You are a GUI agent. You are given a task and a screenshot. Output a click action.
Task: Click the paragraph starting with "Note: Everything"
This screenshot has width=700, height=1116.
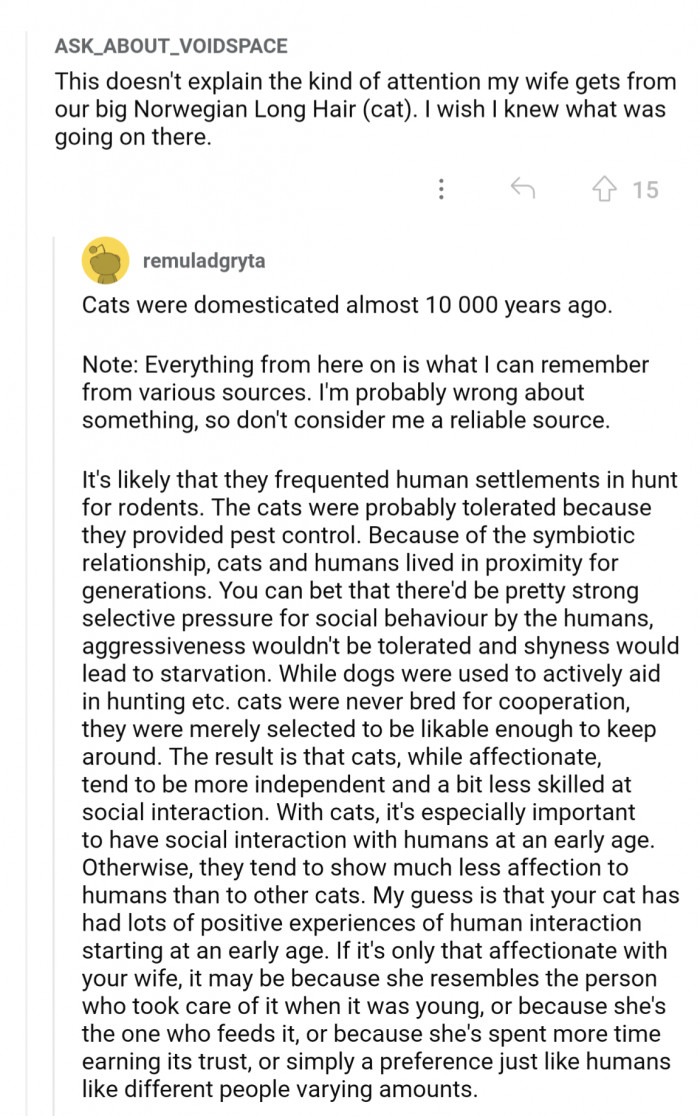click(365, 393)
